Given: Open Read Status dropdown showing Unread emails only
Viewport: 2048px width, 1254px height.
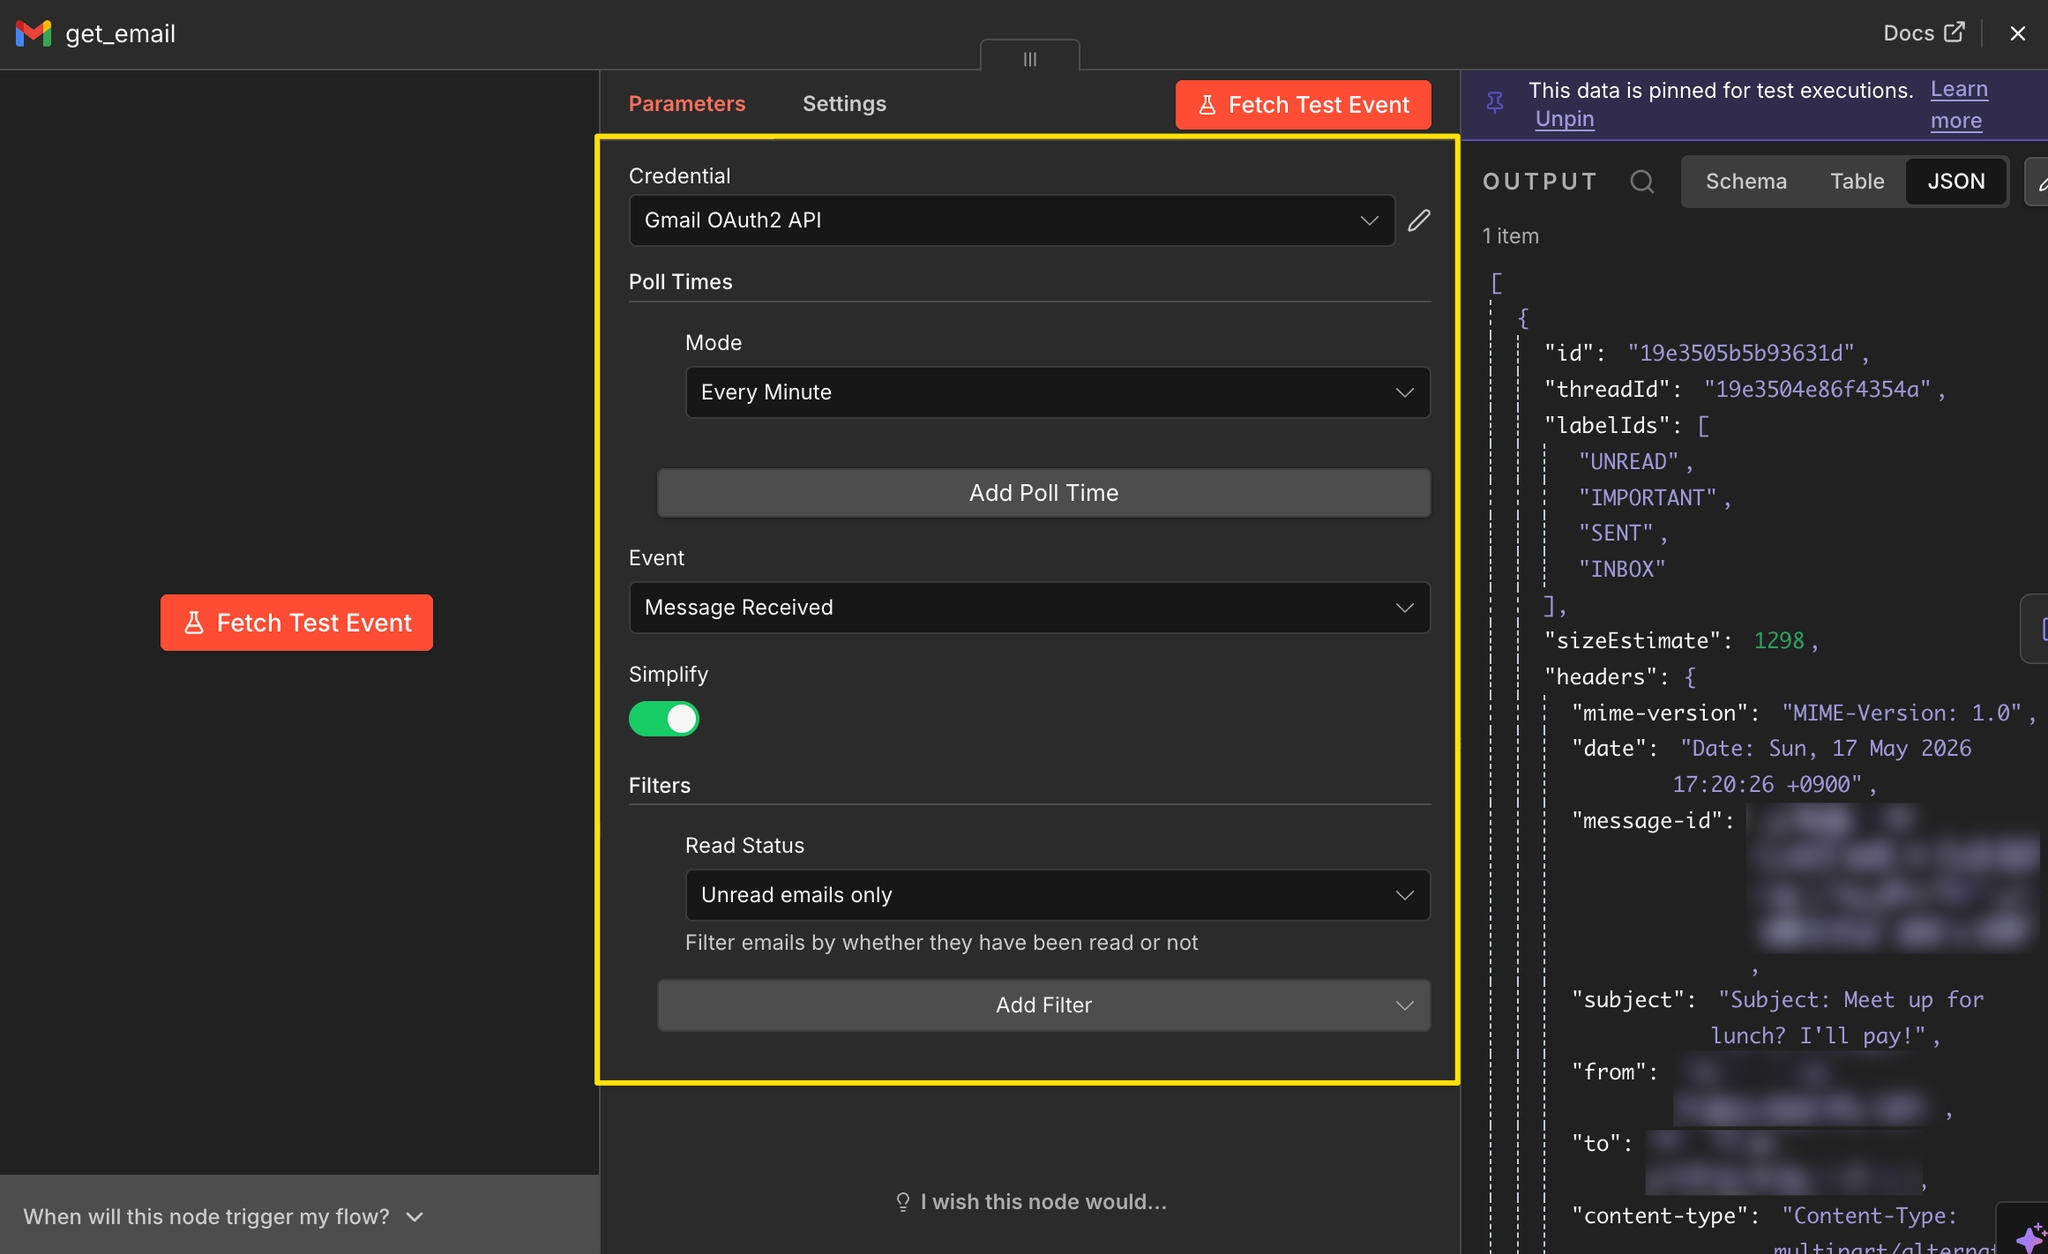Looking at the screenshot, I should click(x=1057, y=895).
